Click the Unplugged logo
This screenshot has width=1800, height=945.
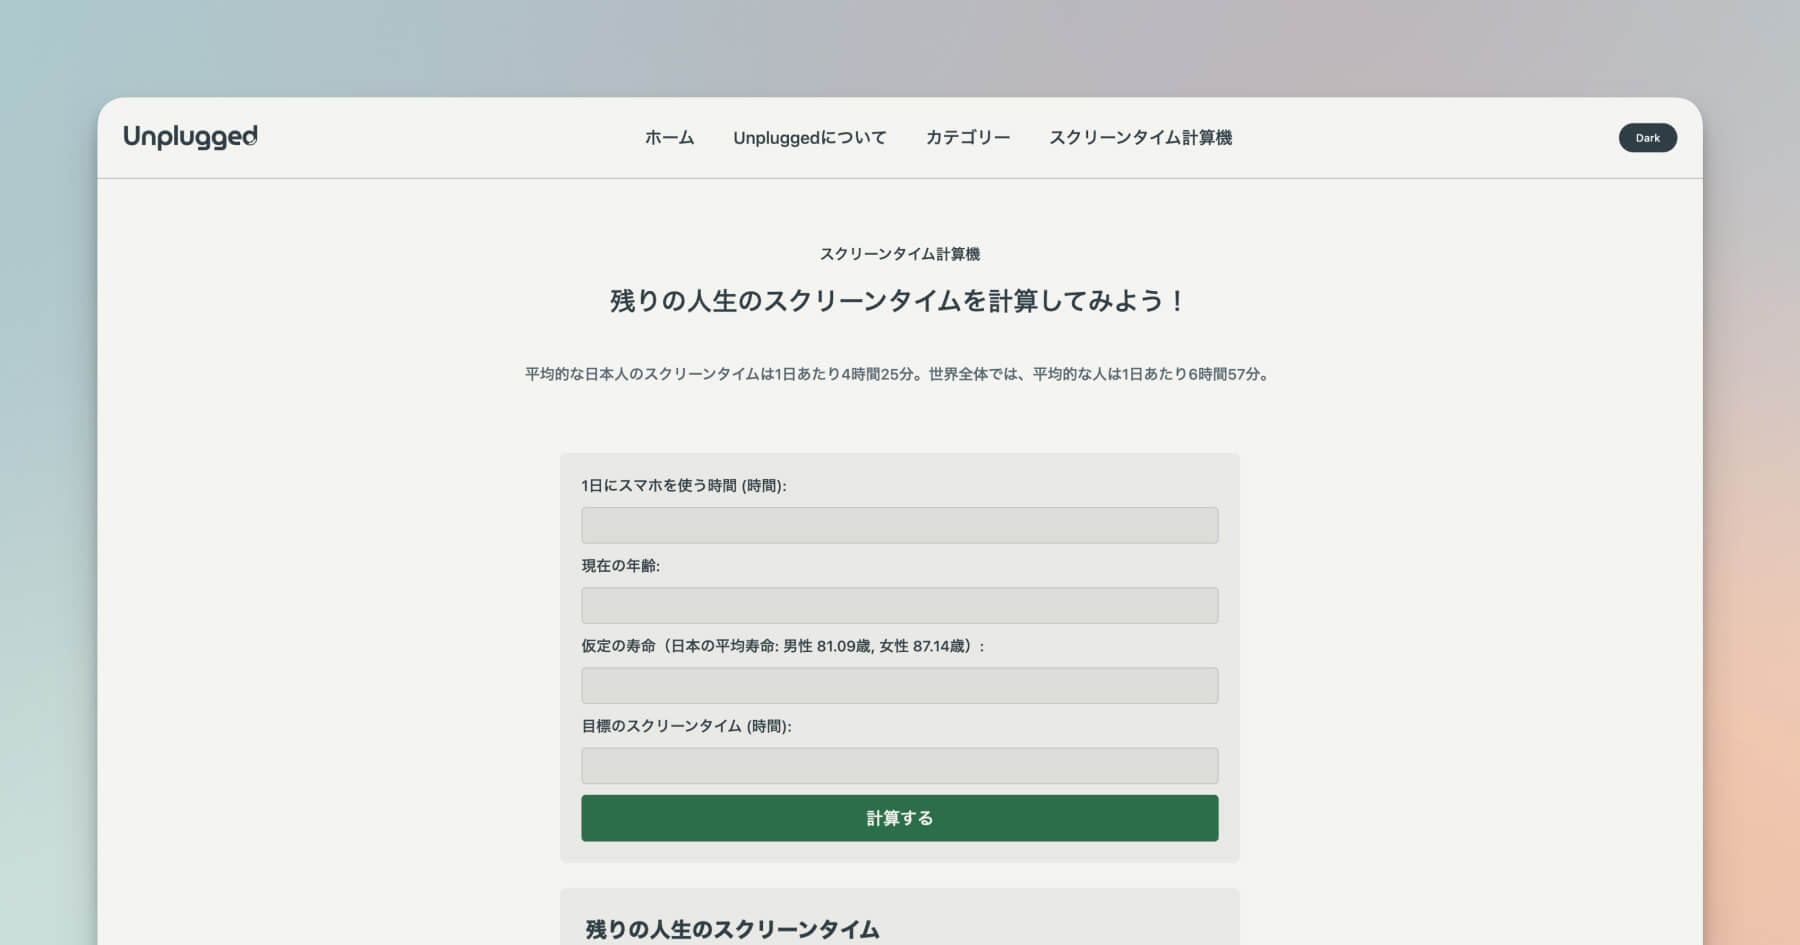190,137
